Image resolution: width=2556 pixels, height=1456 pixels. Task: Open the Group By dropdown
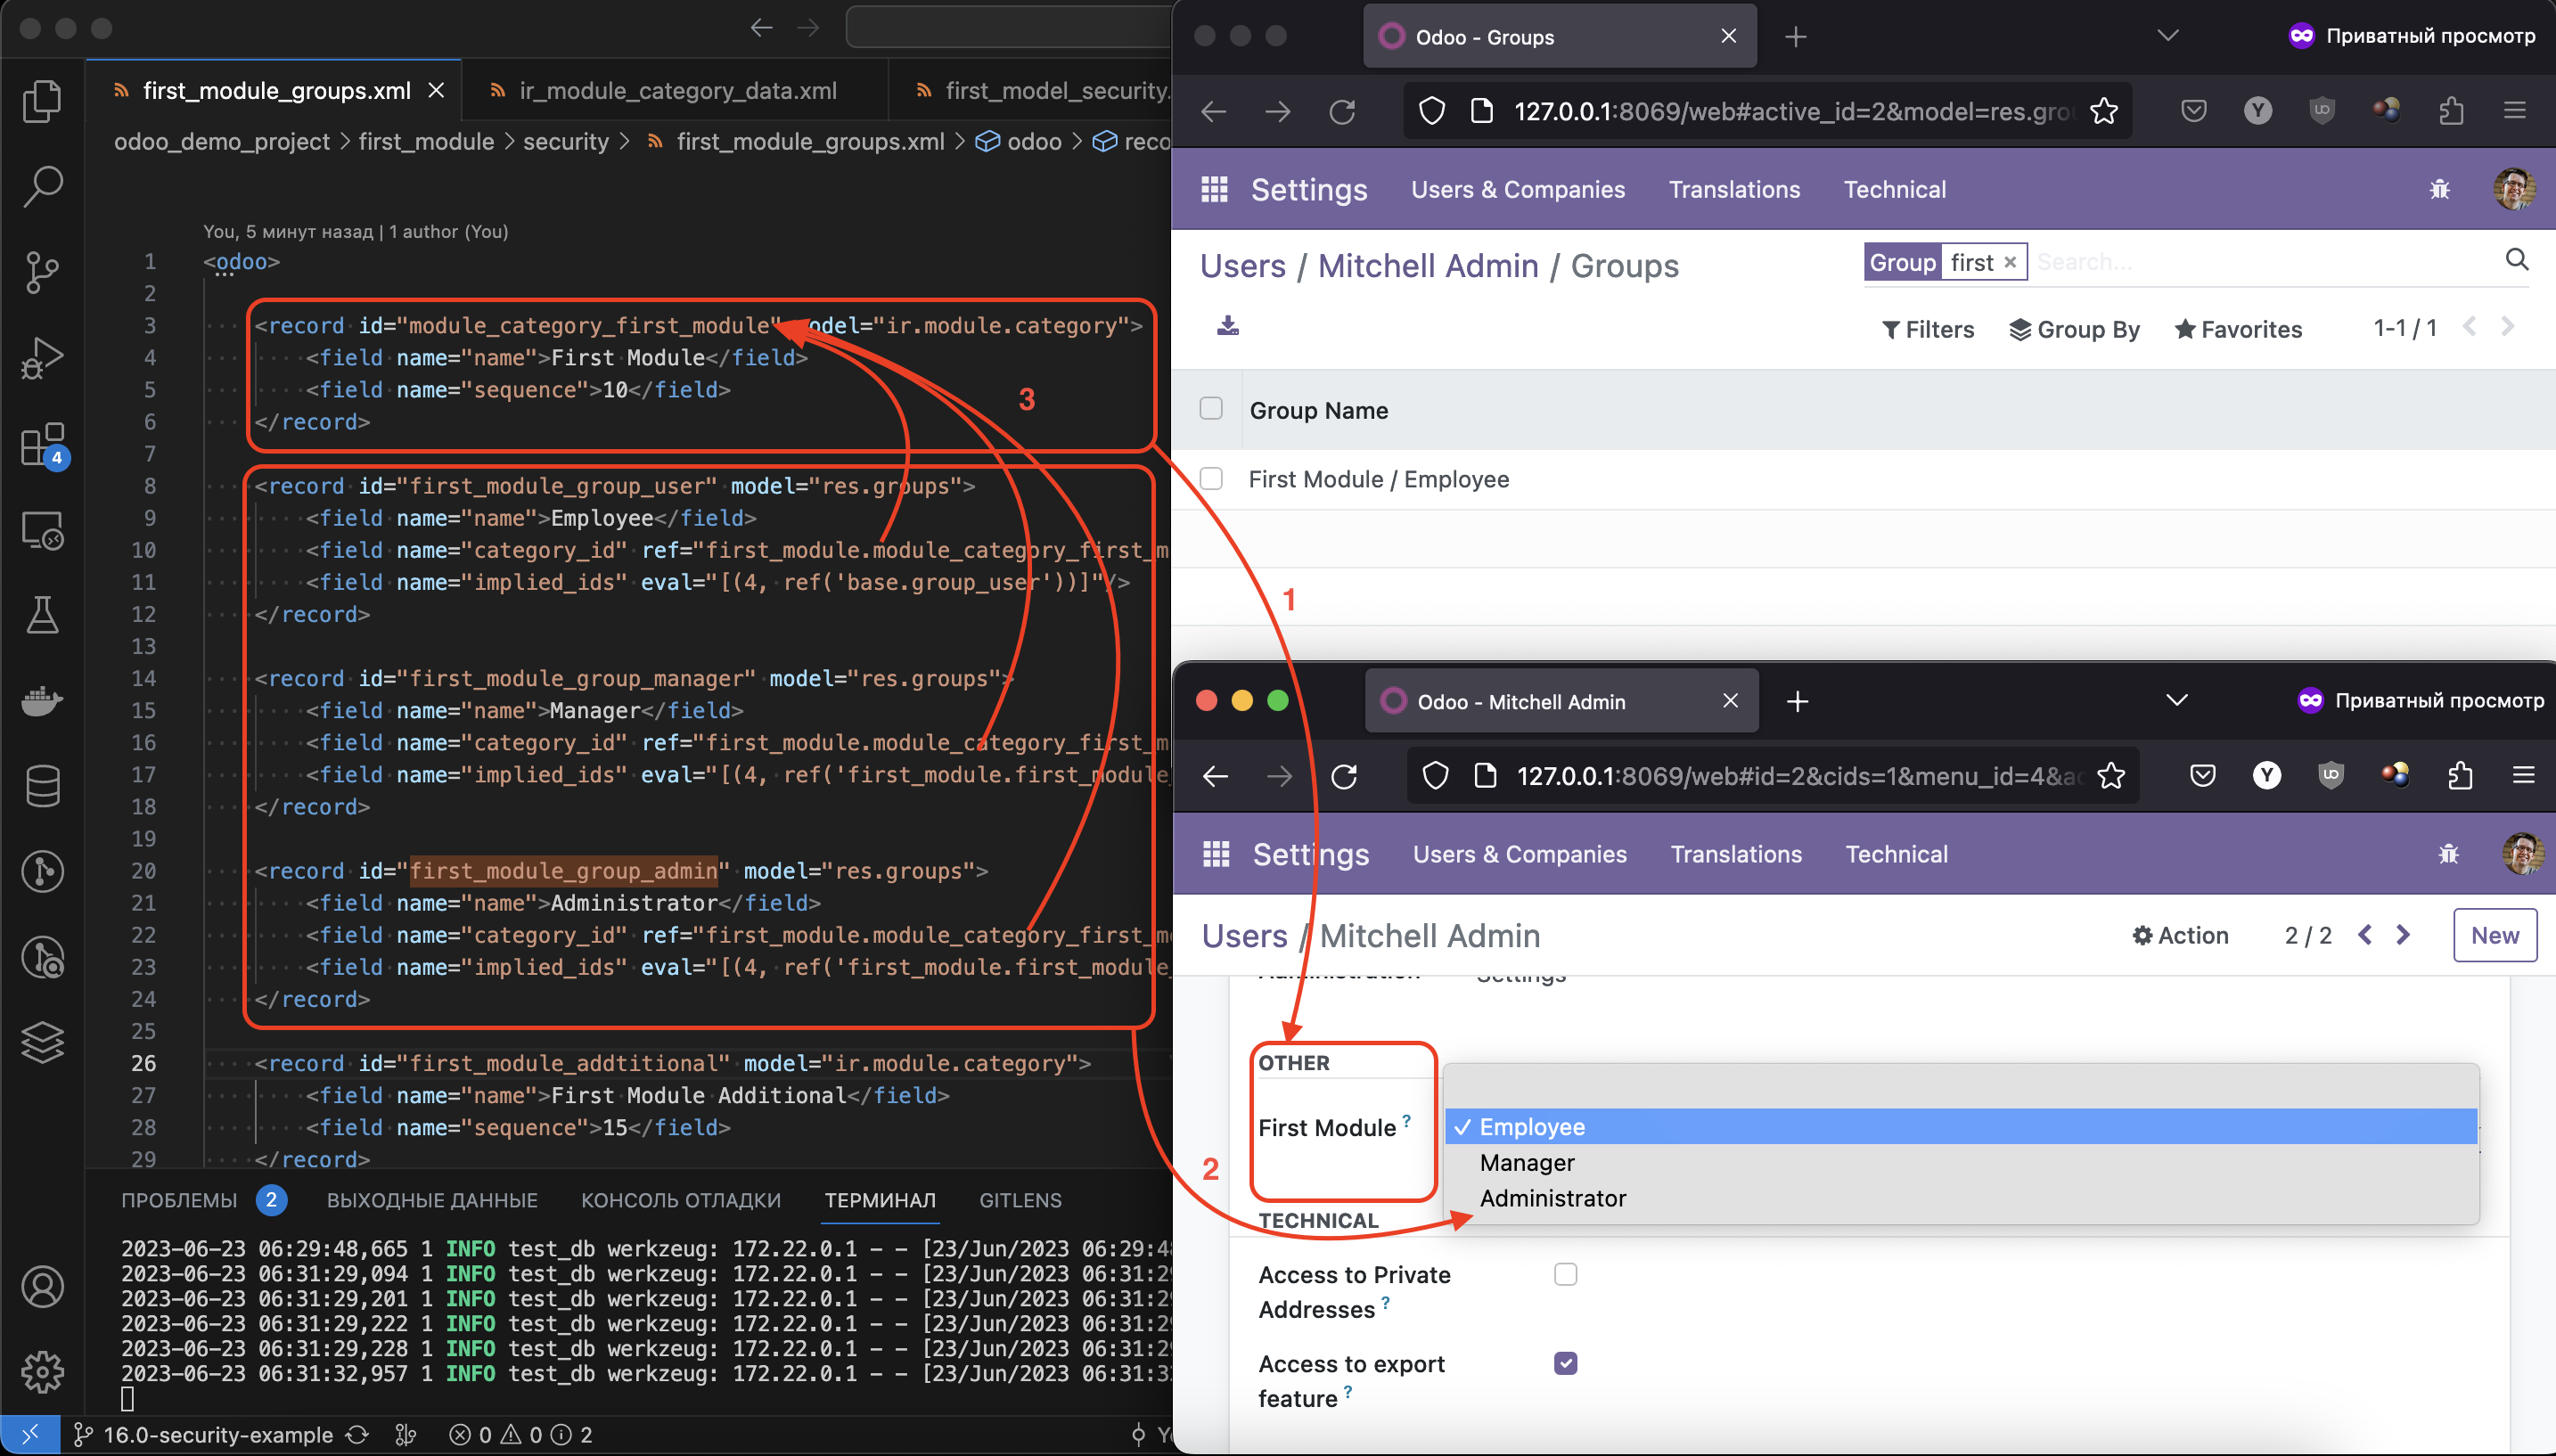coord(2075,329)
